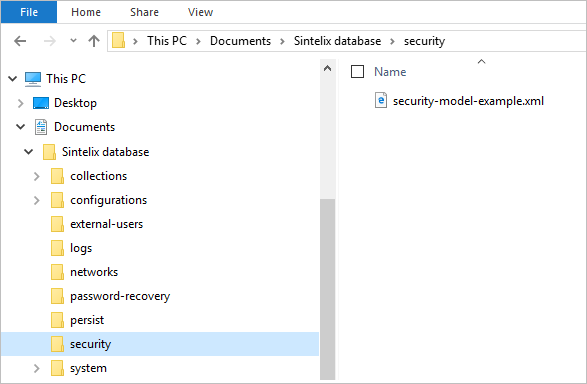The image size is (587, 384).
Task: Collapse the Sintelix database node
Action: point(28,152)
